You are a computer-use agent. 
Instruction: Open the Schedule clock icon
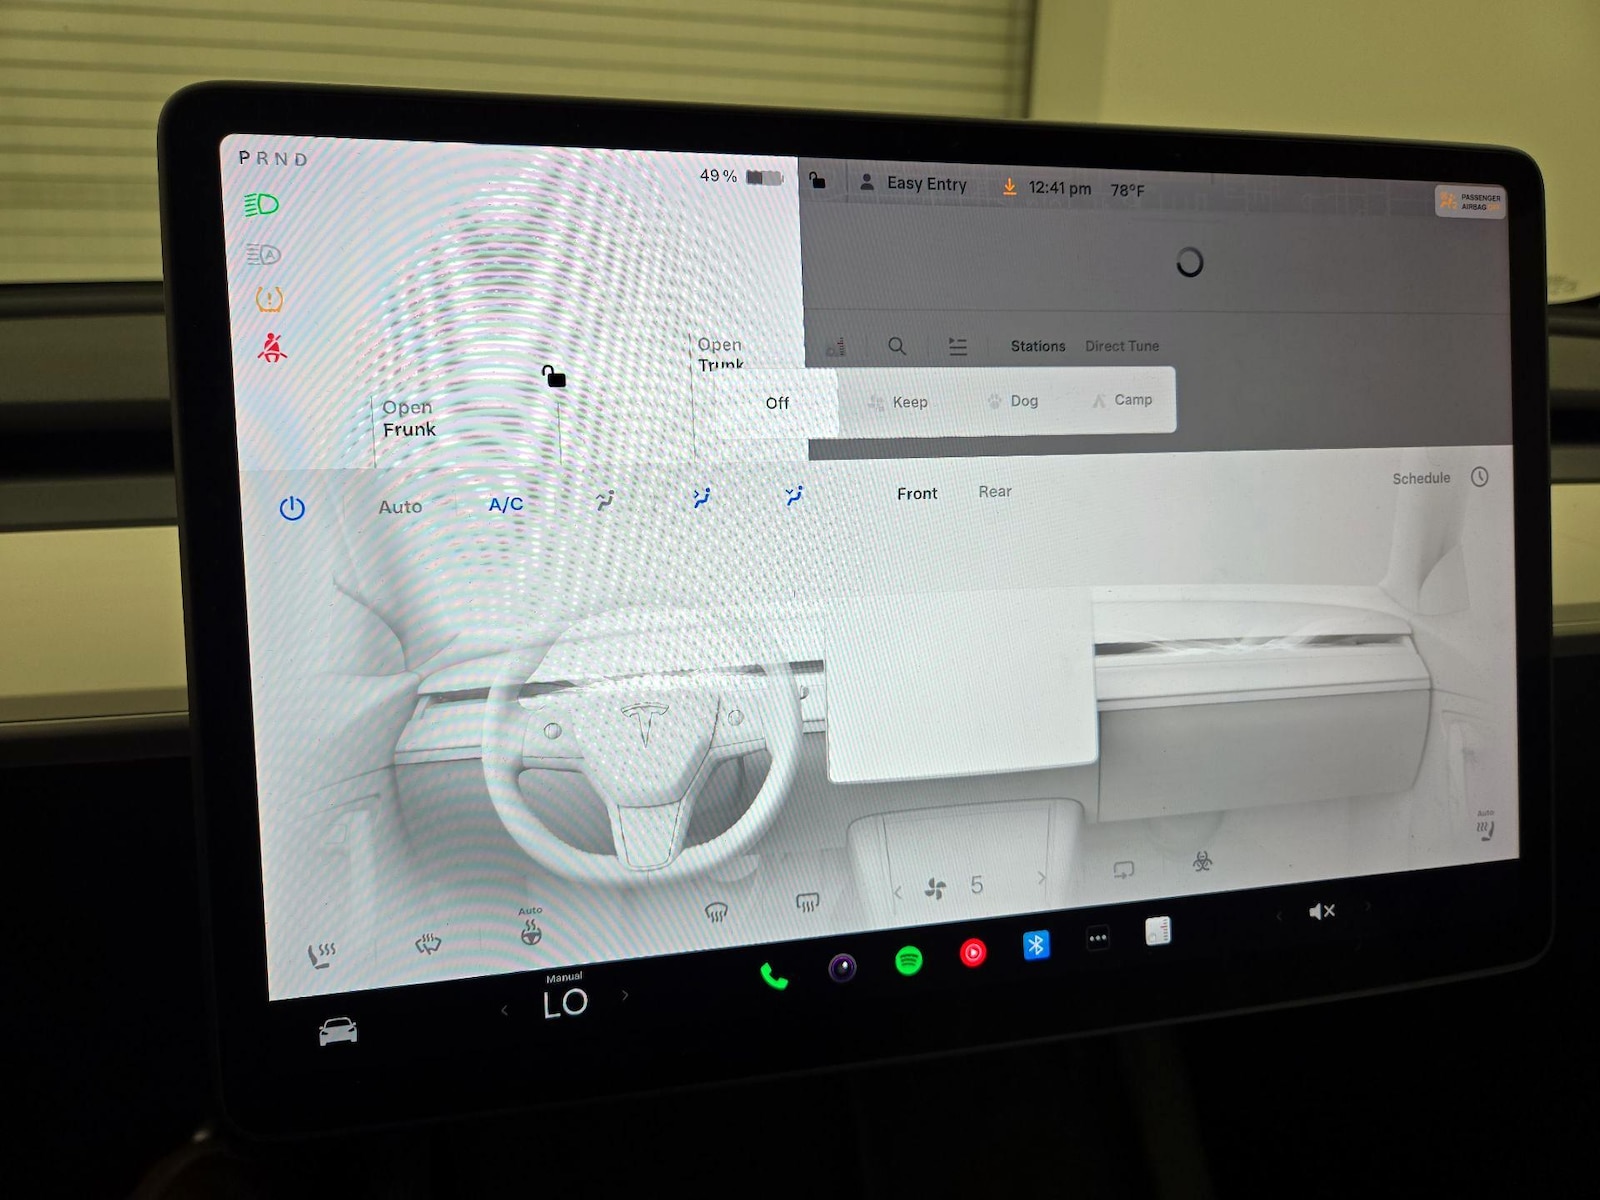tap(1480, 477)
